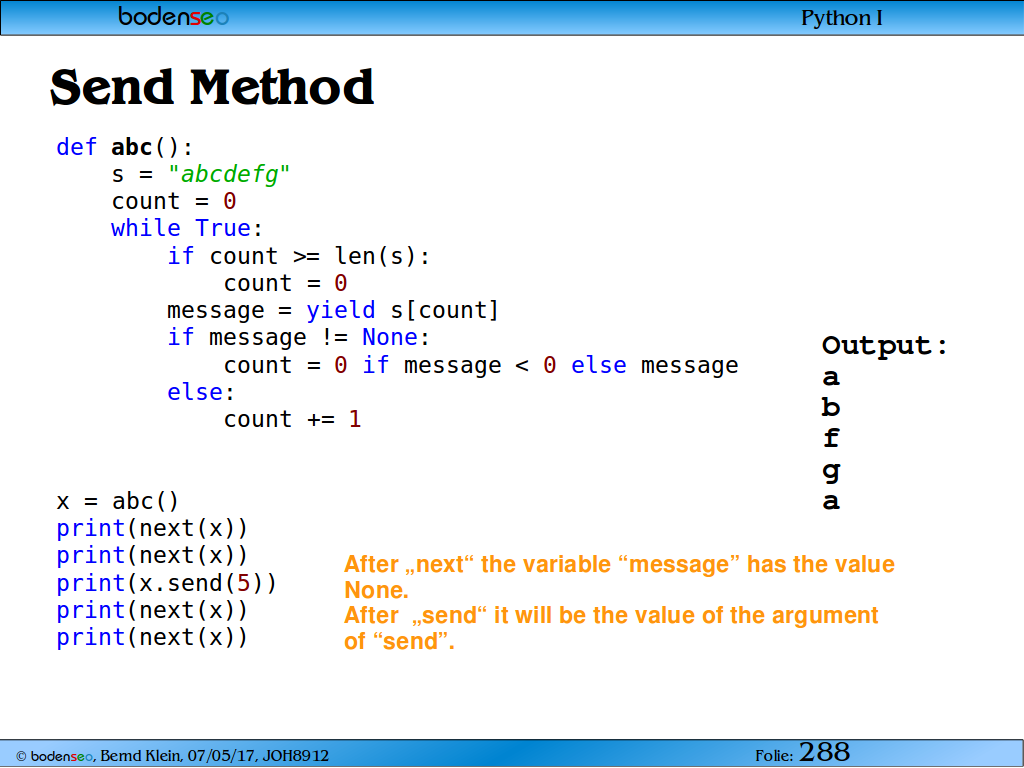Click the 'def abc():' code line
1024x768 pixels.
(x=124, y=147)
